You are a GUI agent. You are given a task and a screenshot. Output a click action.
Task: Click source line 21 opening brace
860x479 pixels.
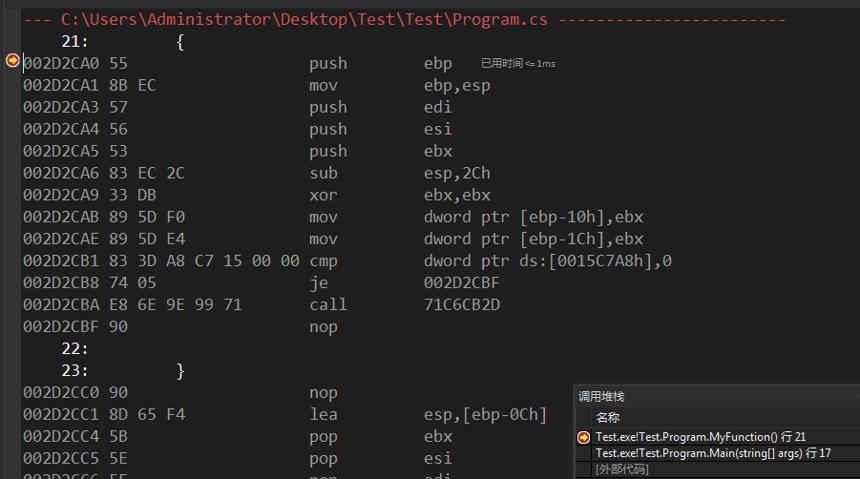tap(180, 42)
